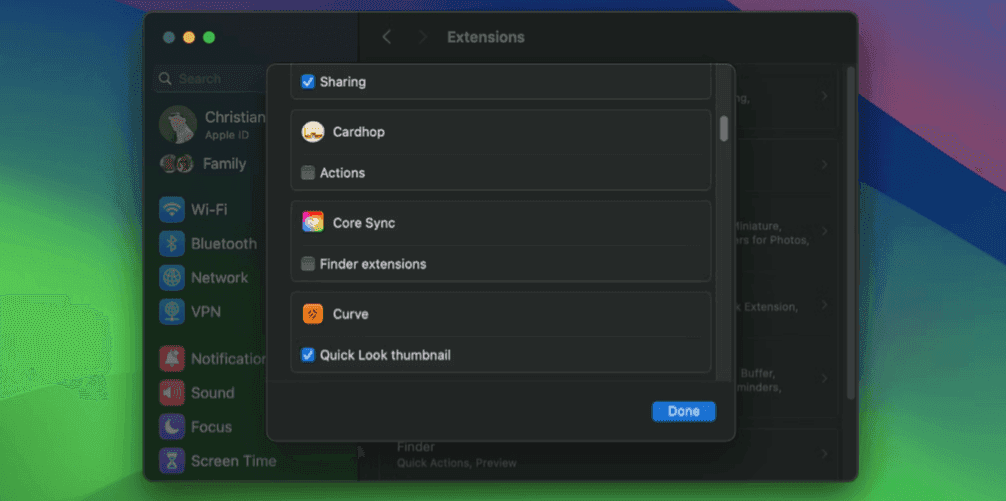
Task: Disable Curve Quick Look thumbnail checkbox
Action: (308, 355)
